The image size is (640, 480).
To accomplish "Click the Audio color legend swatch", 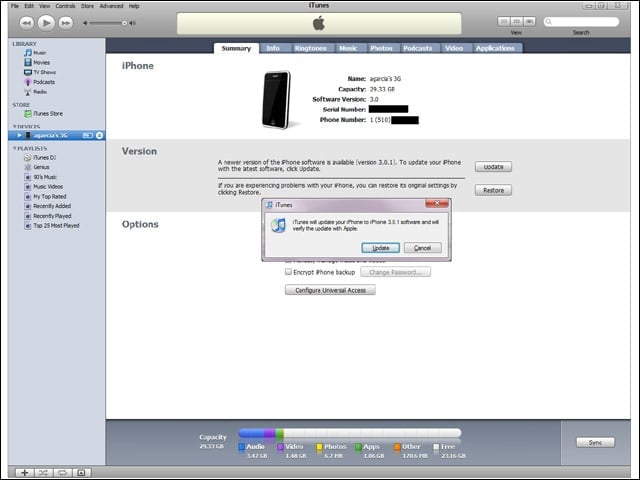I will [x=241, y=447].
